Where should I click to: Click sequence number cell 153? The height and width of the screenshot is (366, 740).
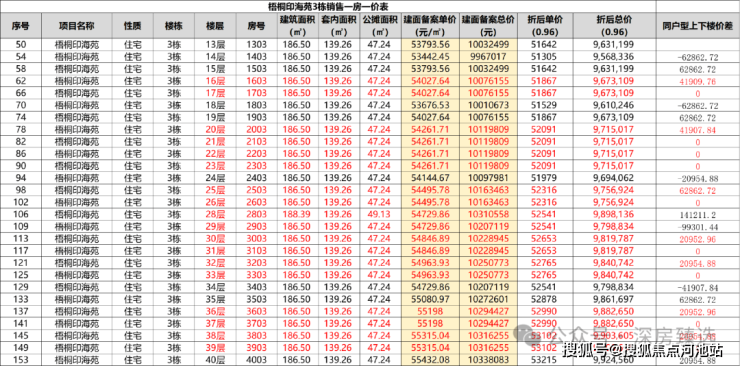point(21,359)
